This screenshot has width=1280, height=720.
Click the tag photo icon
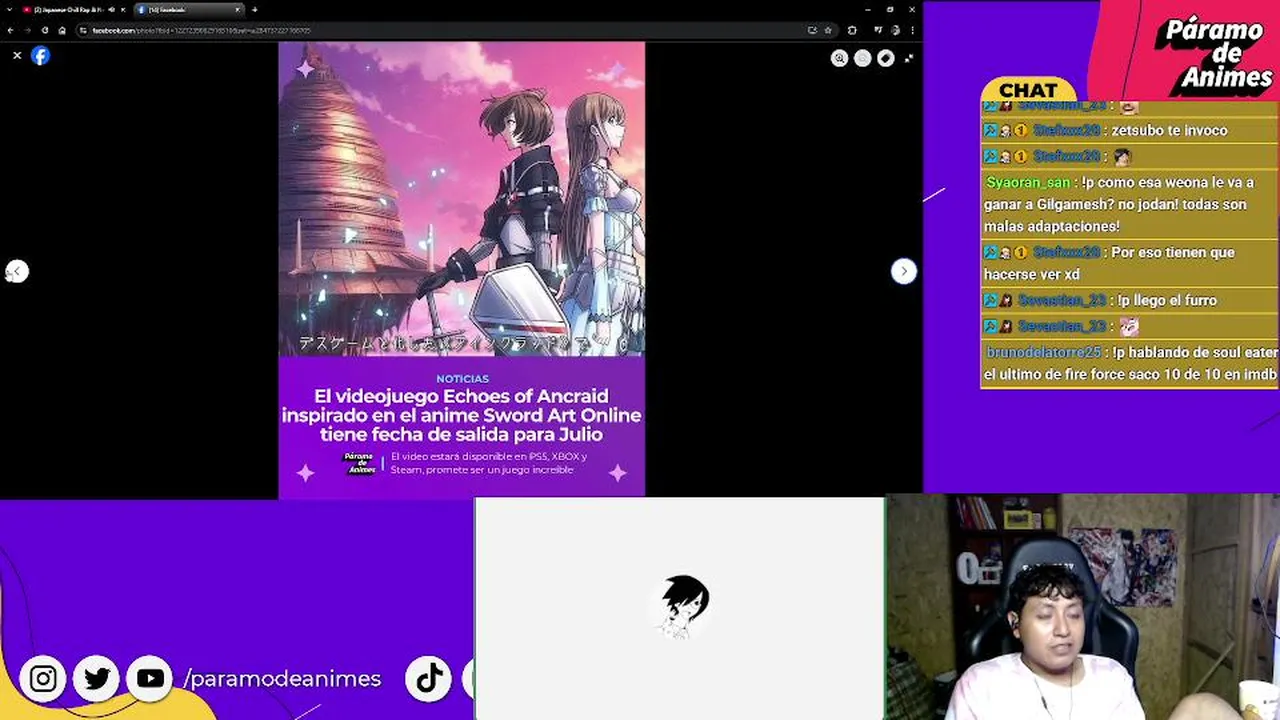point(885,58)
